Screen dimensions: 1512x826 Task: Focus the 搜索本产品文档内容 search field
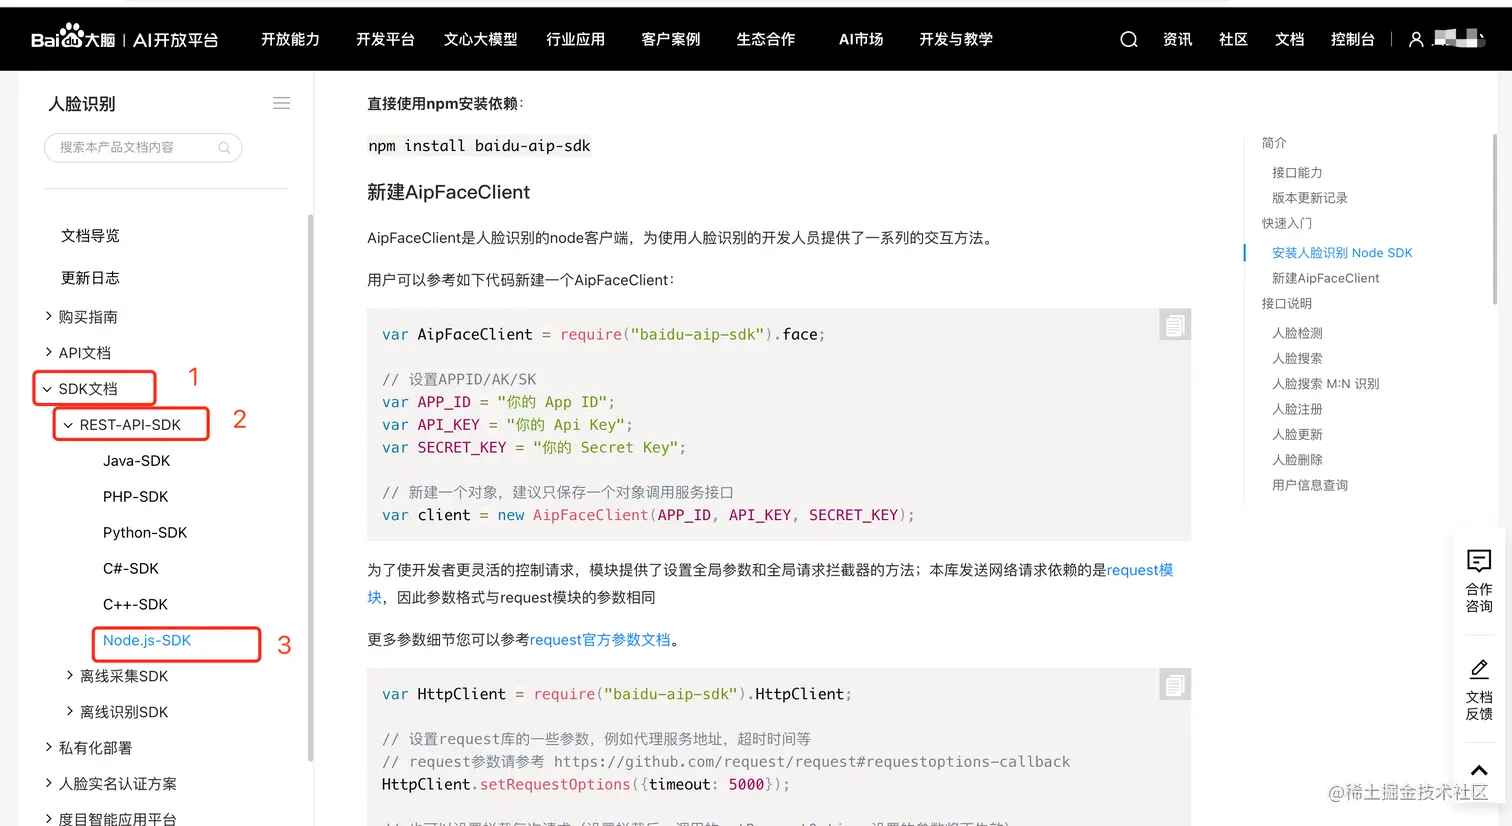(143, 147)
